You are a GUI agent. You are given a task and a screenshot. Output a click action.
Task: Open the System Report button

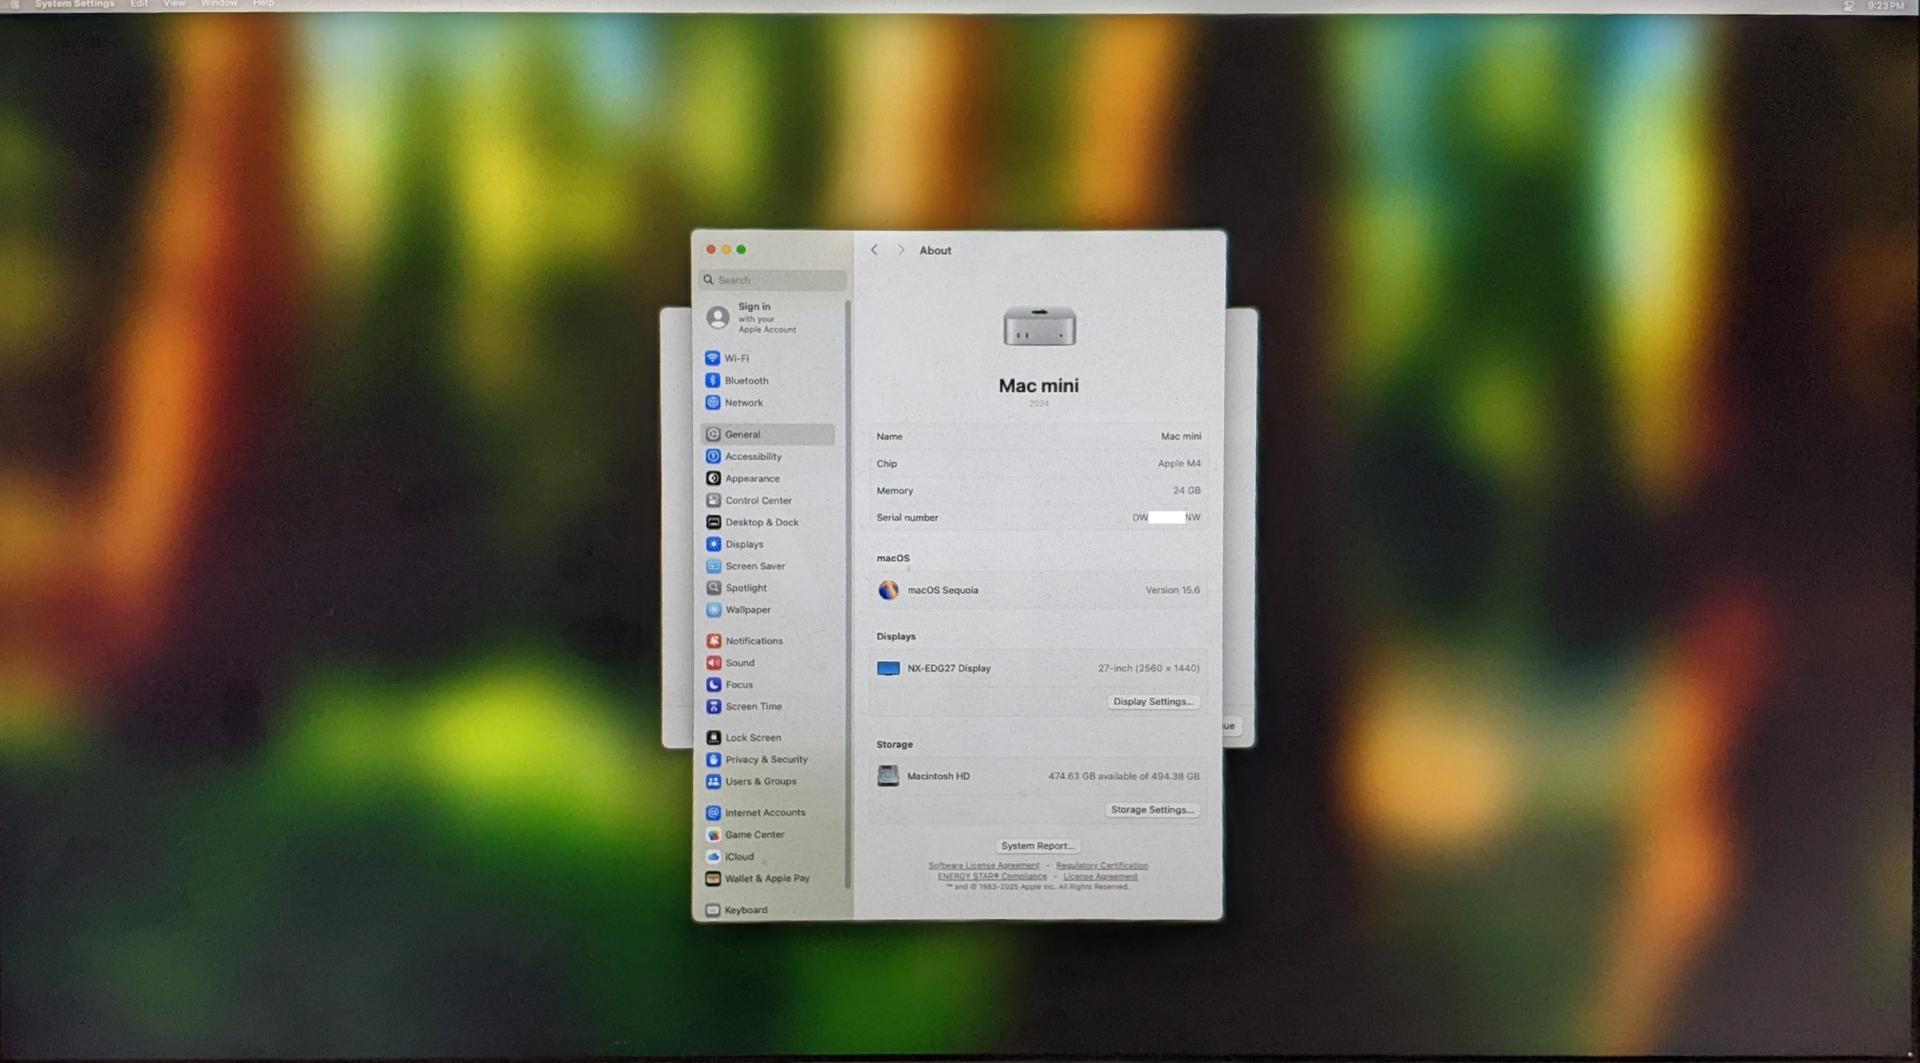pos(1037,846)
